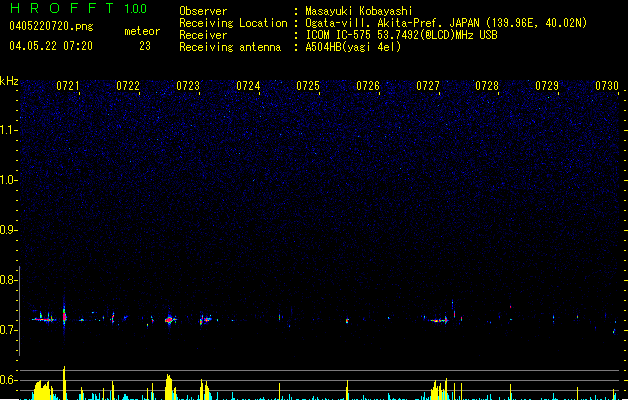The height and width of the screenshot is (400, 629).
Task: Click the Observer label
Action: click(203, 11)
